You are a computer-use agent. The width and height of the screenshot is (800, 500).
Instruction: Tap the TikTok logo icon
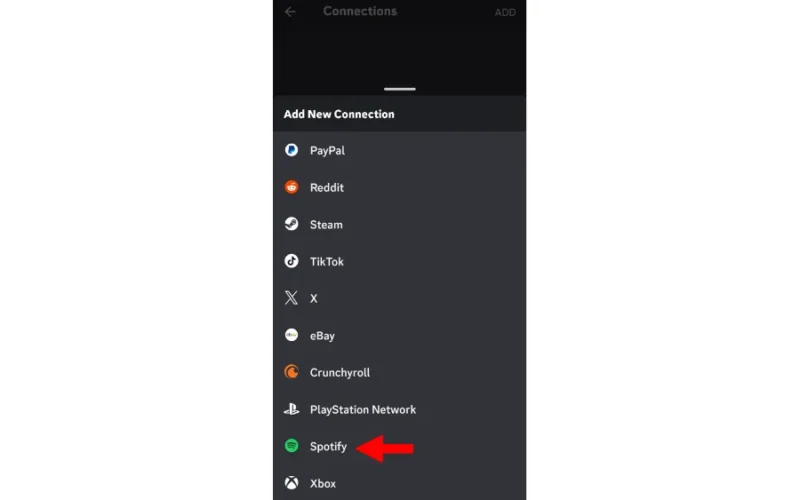tap(291, 261)
